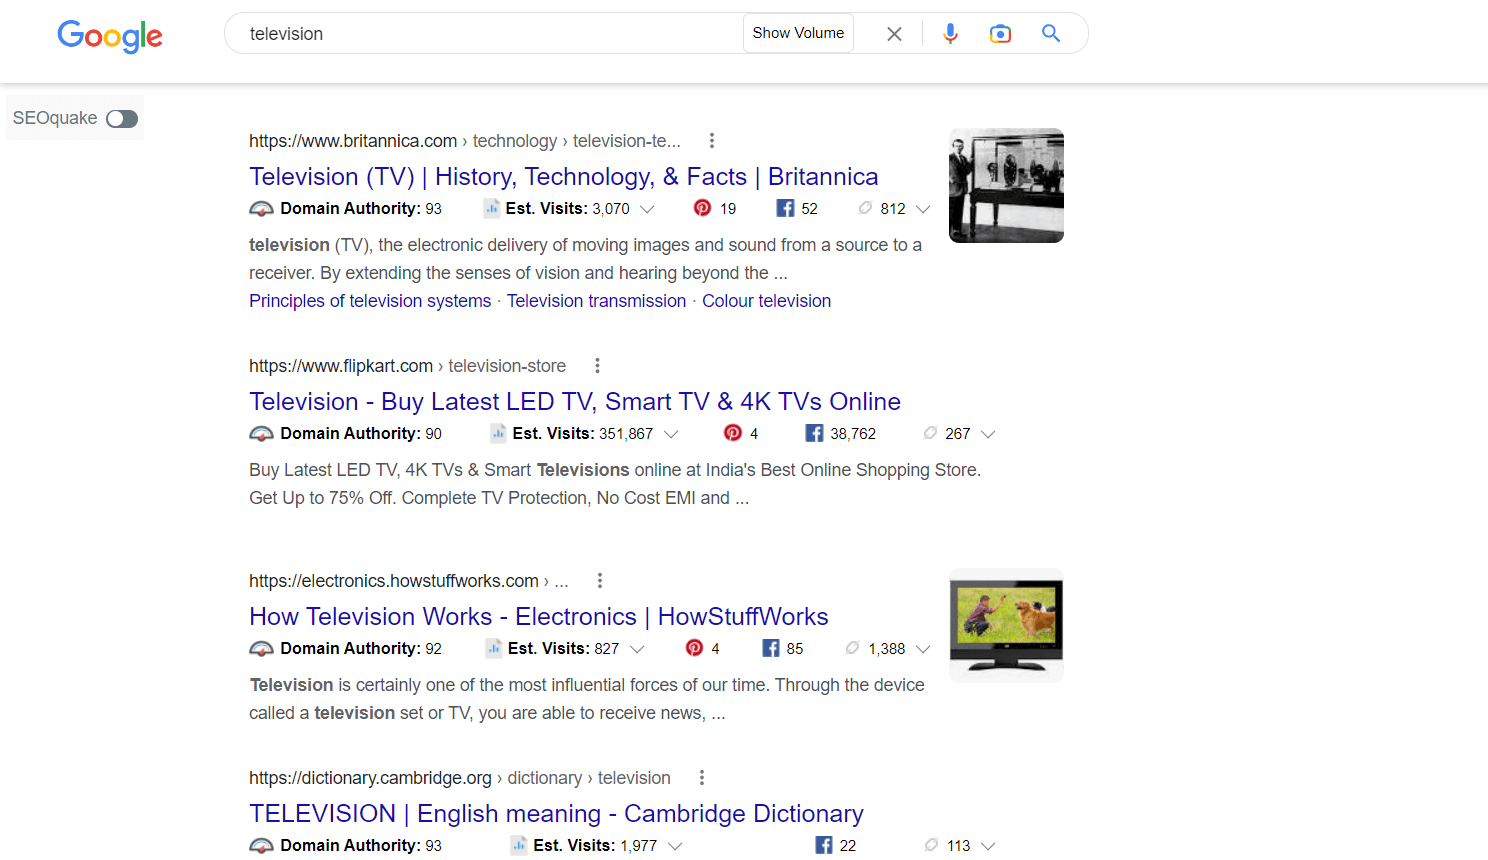This screenshot has width=1488, height=860.
Task: Click the Est. Visits chart icon for HowStuffWorks
Action: coord(493,648)
